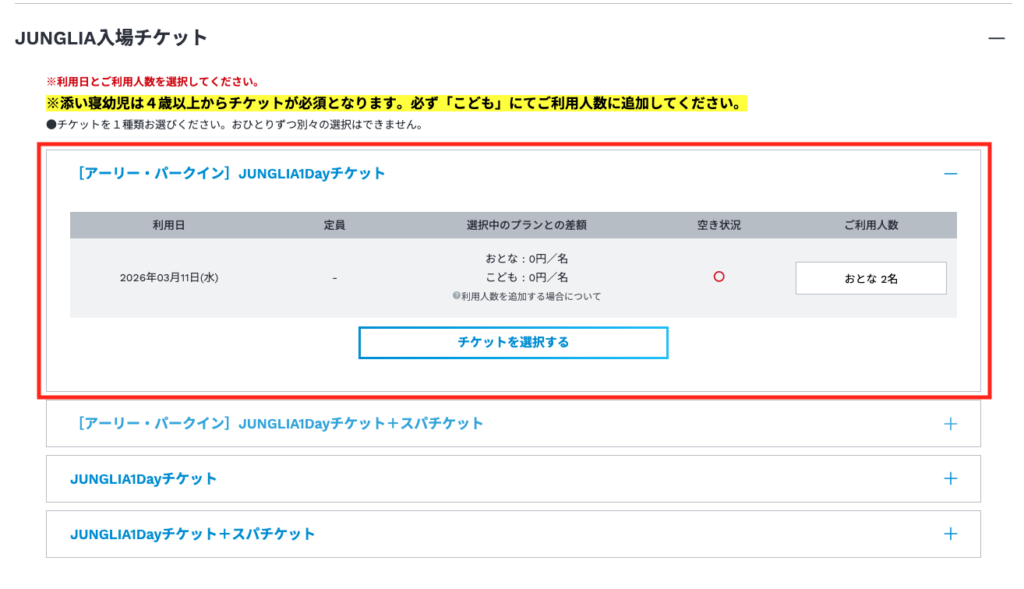Collapse the JUNGLIA入場チケット section minus icon

pos(995,38)
